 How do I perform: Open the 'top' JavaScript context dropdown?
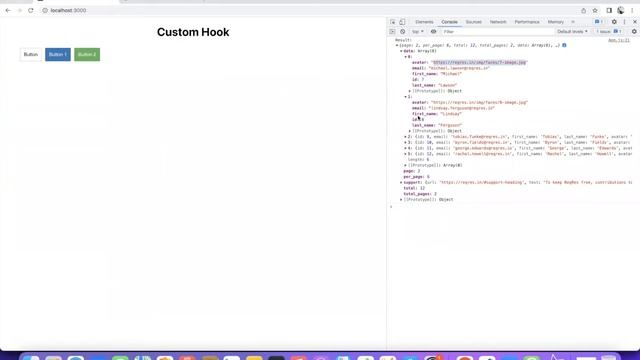click(418, 31)
